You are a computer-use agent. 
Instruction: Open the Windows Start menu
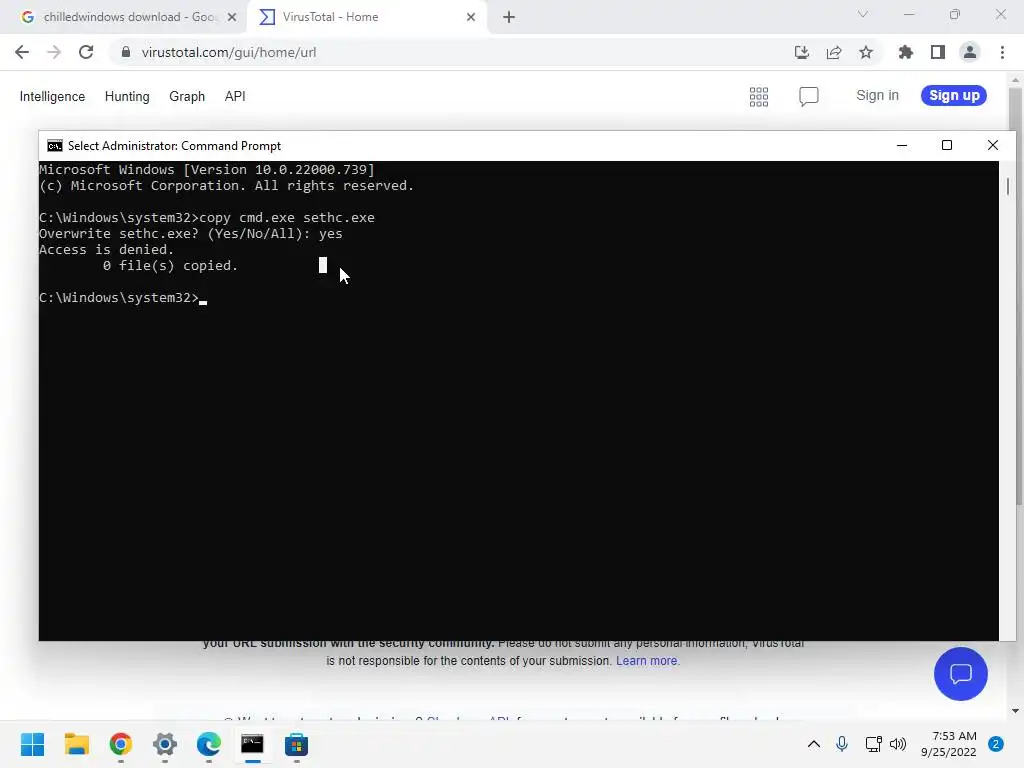(33, 744)
